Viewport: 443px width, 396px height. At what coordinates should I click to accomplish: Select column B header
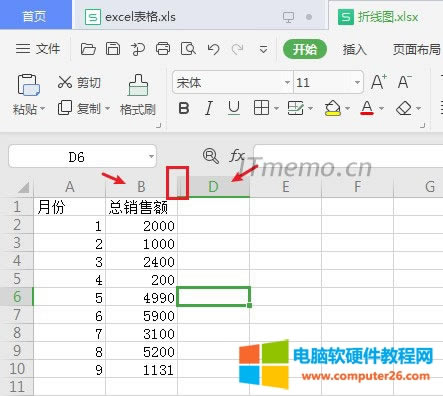click(141, 187)
